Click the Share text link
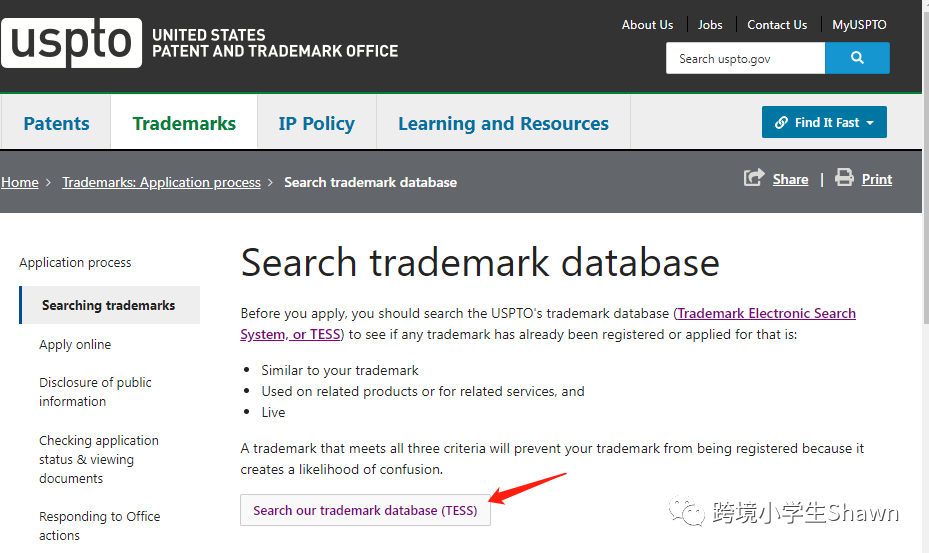The image size is (929, 553). (x=790, y=180)
